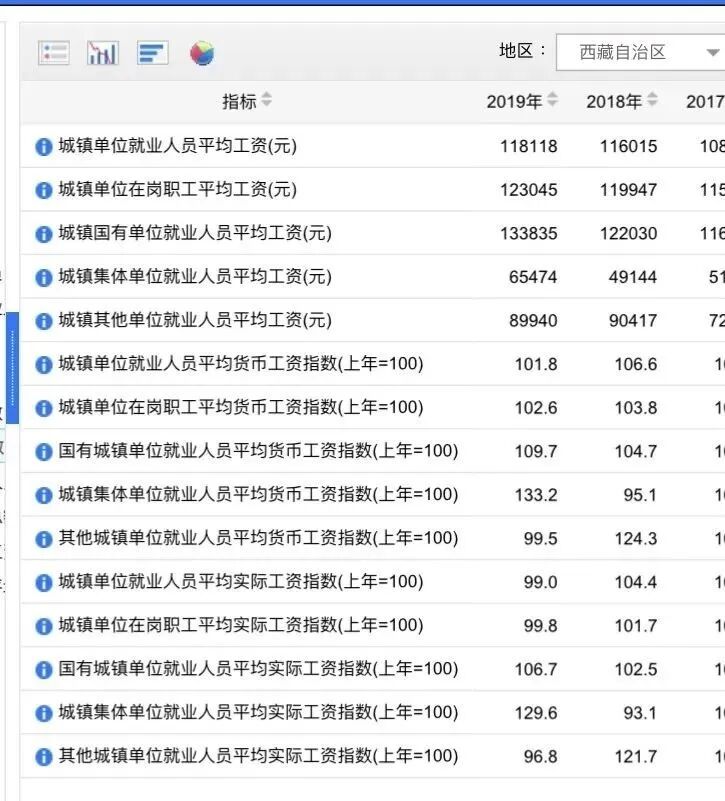The image size is (725, 801).
Task: Open info for 城镇单位在岗职工平均实际工资指数
Action: point(44,626)
